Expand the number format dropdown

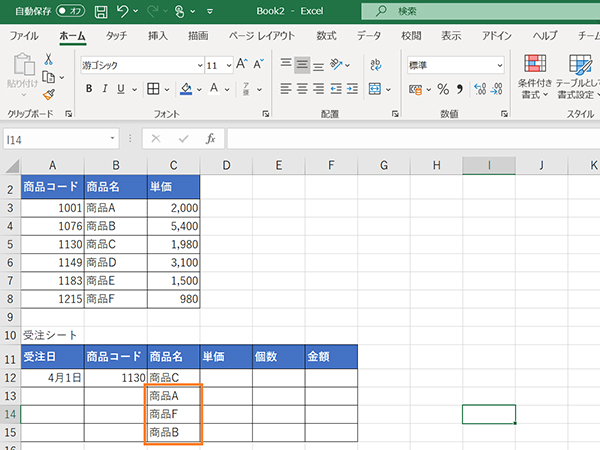point(498,65)
